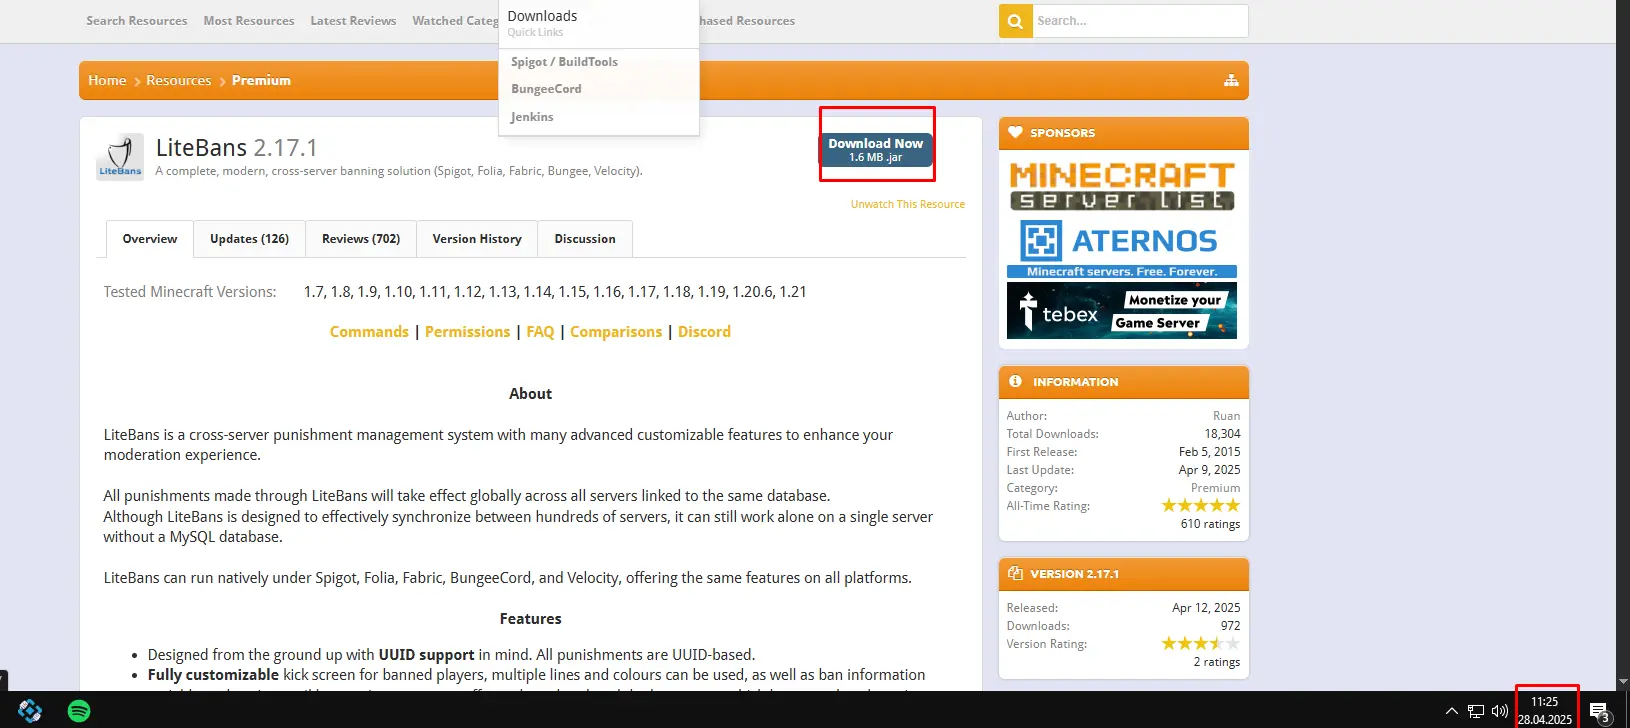Open the Tebex sponsor banner
This screenshot has width=1630, height=728.
coord(1122,311)
